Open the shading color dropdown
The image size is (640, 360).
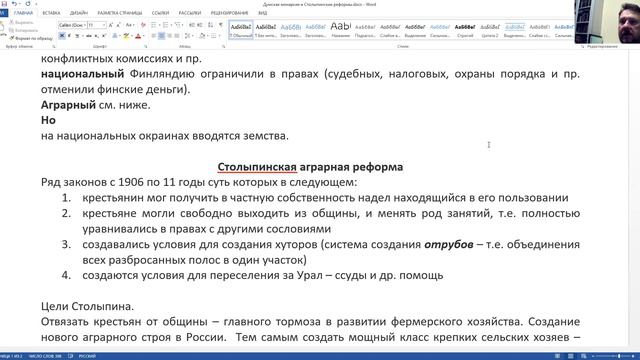pyautogui.click(x=207, y=36)
